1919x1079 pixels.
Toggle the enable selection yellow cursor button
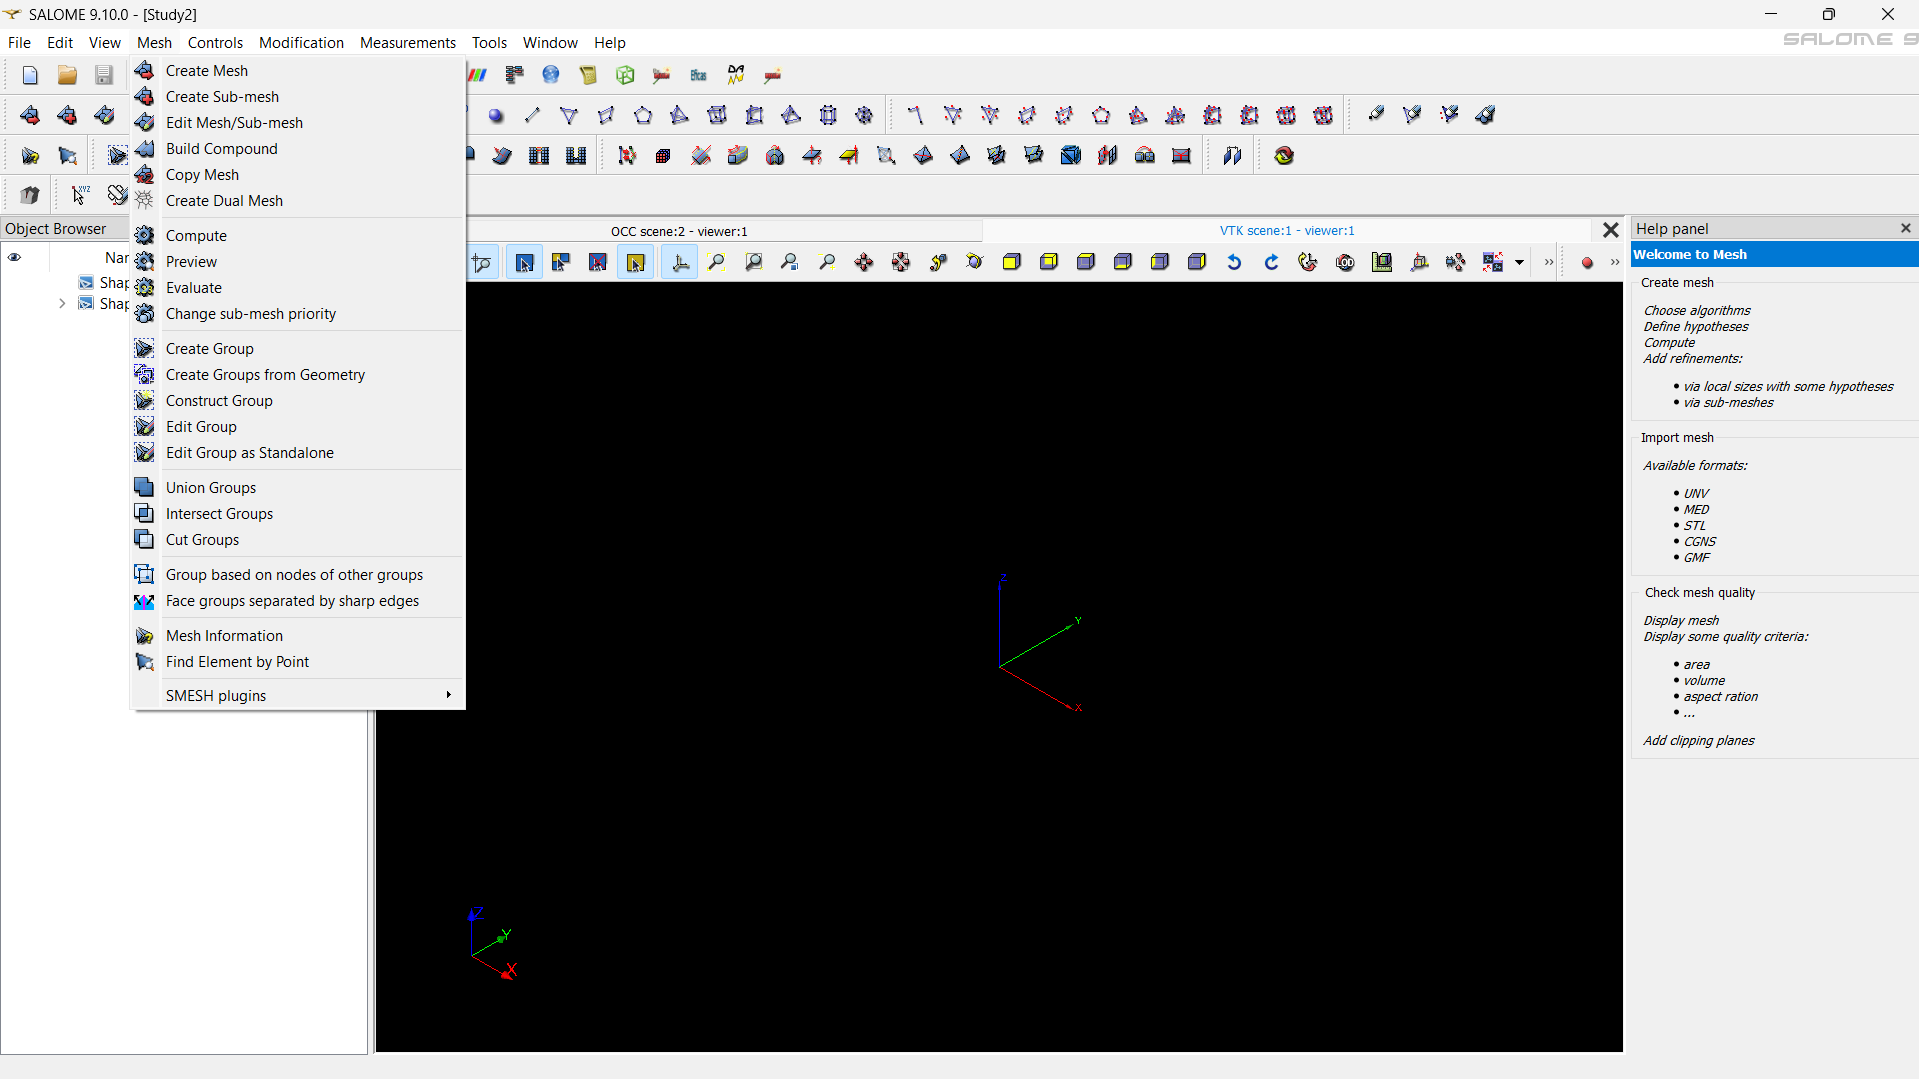pyautogui.click(x=635, y=263)
